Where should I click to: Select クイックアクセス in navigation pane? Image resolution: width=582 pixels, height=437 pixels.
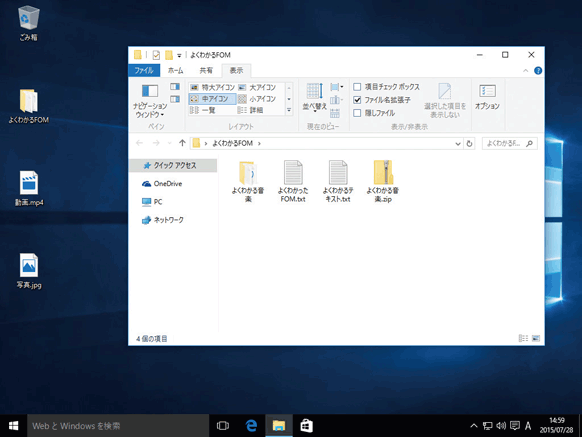[173, 166]
